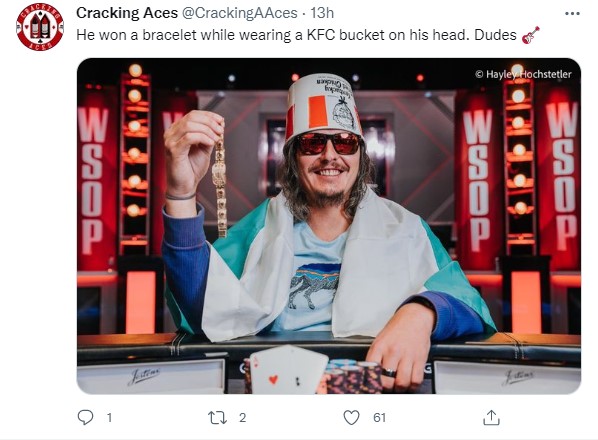Viewport: 598px width, 440px height.
Task: Click the poker chip stacks in the photo
Action: pyautogui.click(x=351, y=377)
